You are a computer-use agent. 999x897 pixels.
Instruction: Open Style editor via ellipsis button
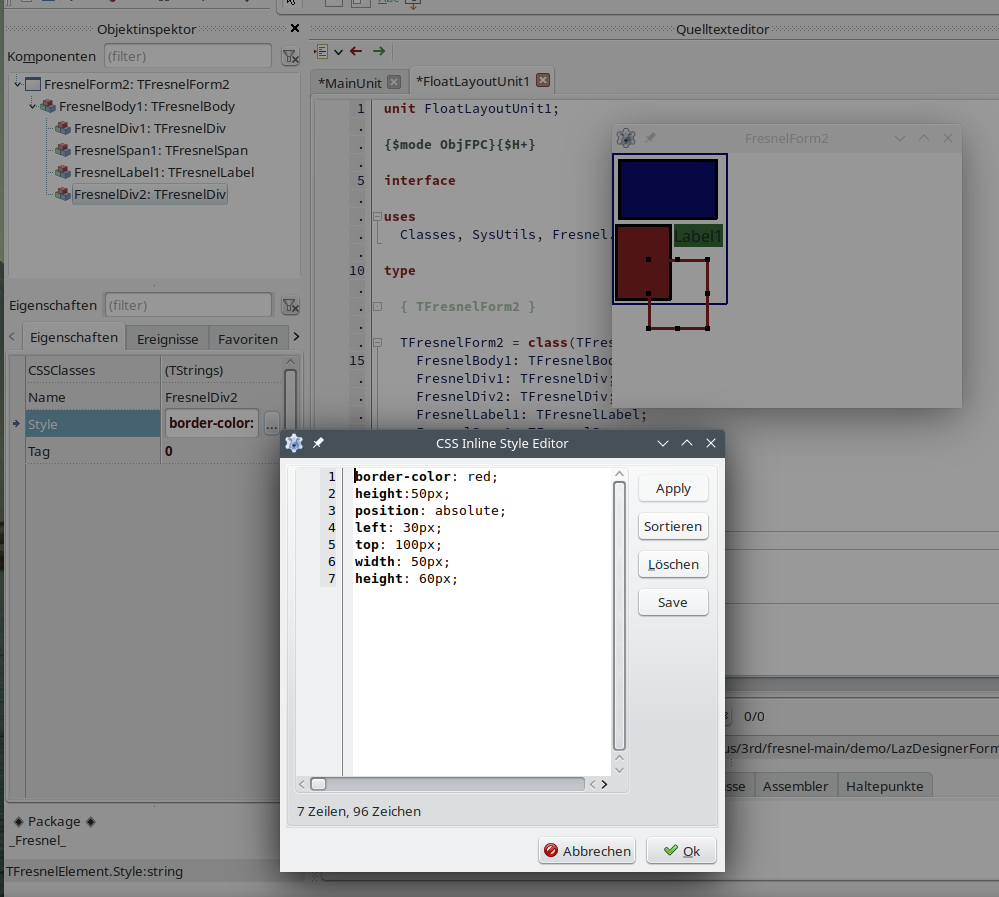coord(271,424)
